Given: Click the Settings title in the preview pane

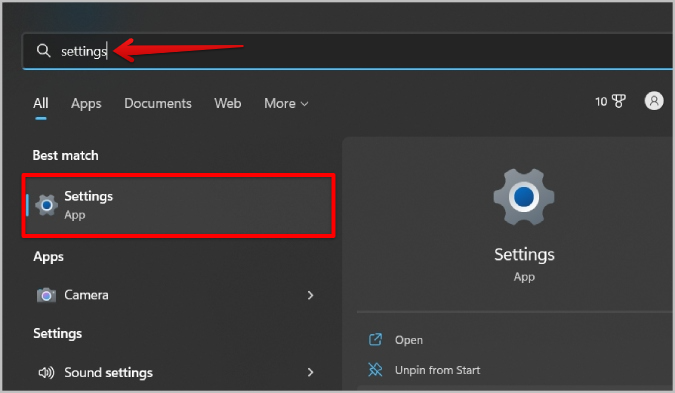Looking at the screenshot, I should tap(524, 255).
